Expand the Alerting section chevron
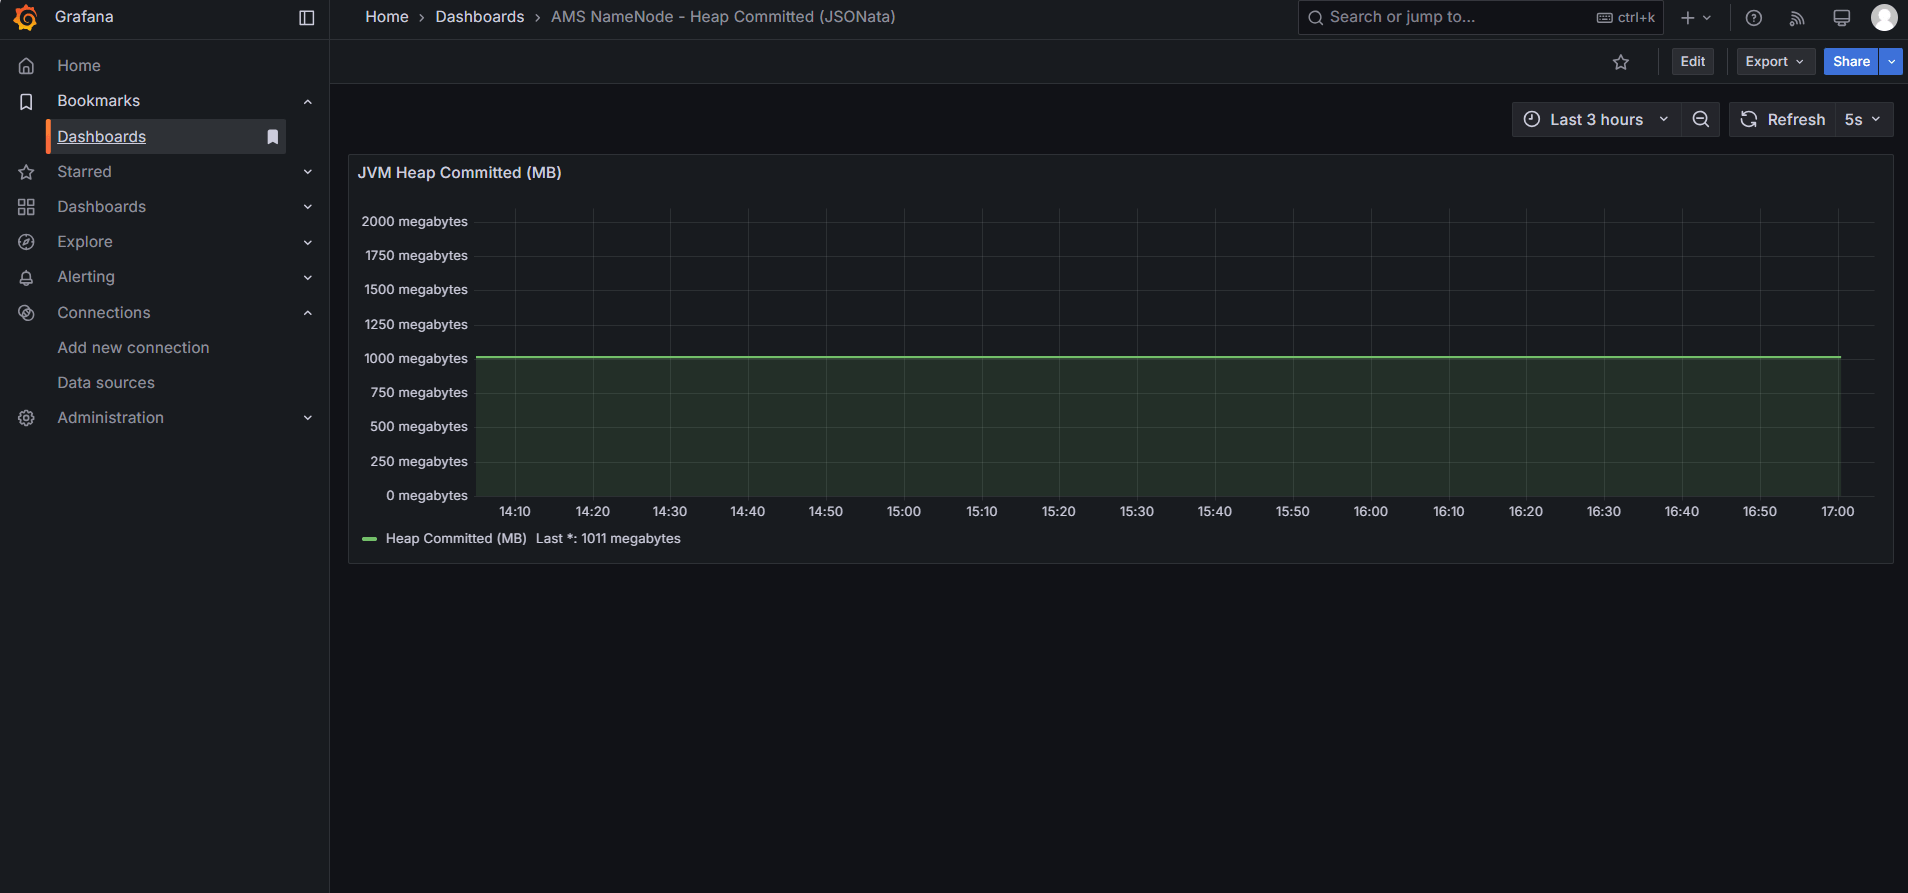Image resolution: width=1908 pixels, height=893 pixels. pyautogui.click(x=308, y=277)
